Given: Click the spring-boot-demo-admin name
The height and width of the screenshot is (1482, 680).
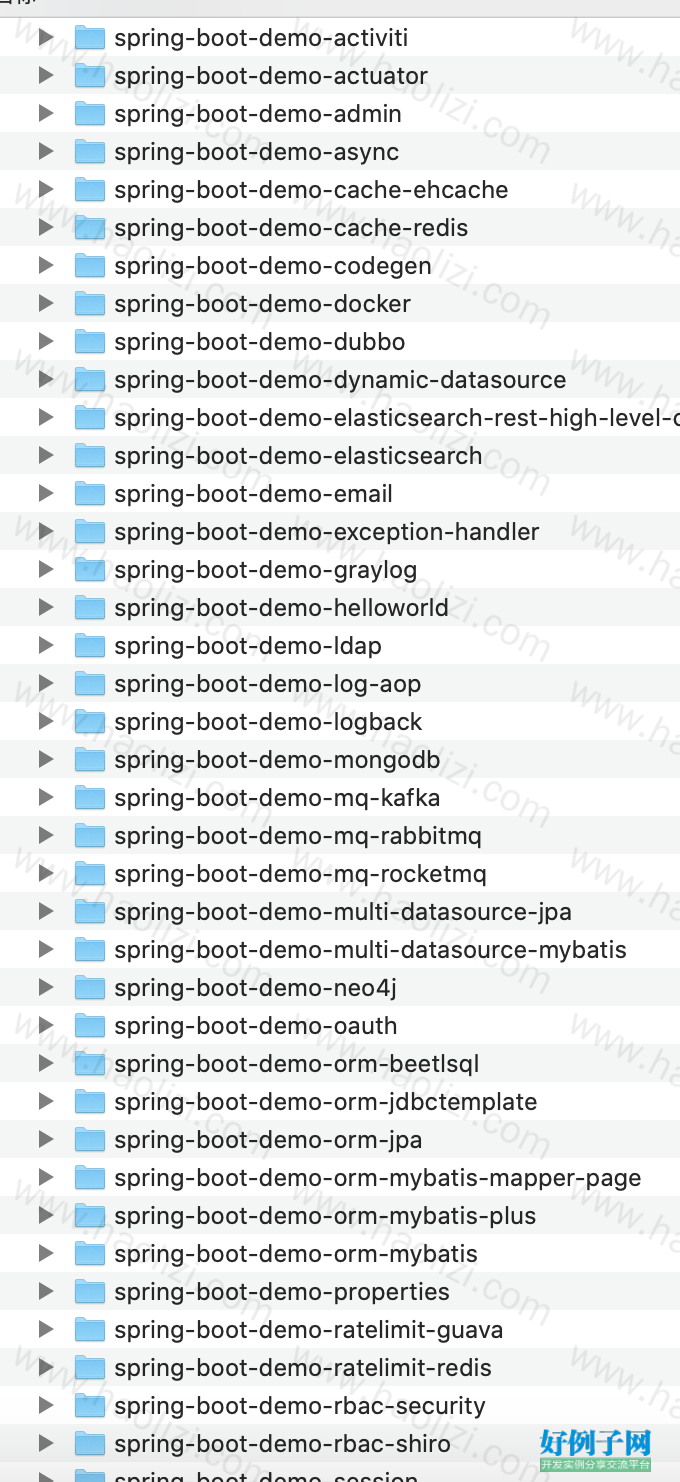Looking at the screenshot, I should point(258,114).
